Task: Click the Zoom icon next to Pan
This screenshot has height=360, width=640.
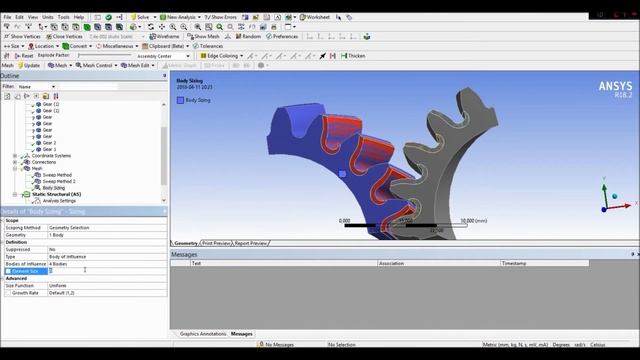Action: tap(173, 27)
